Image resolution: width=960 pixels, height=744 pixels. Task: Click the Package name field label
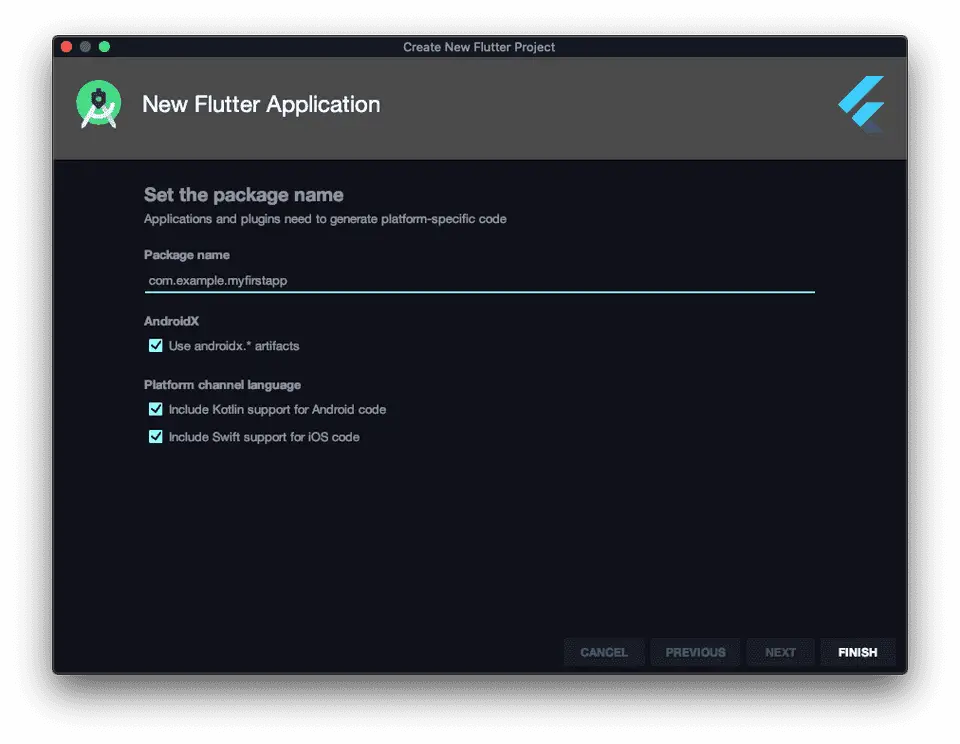tap(187, 255)
